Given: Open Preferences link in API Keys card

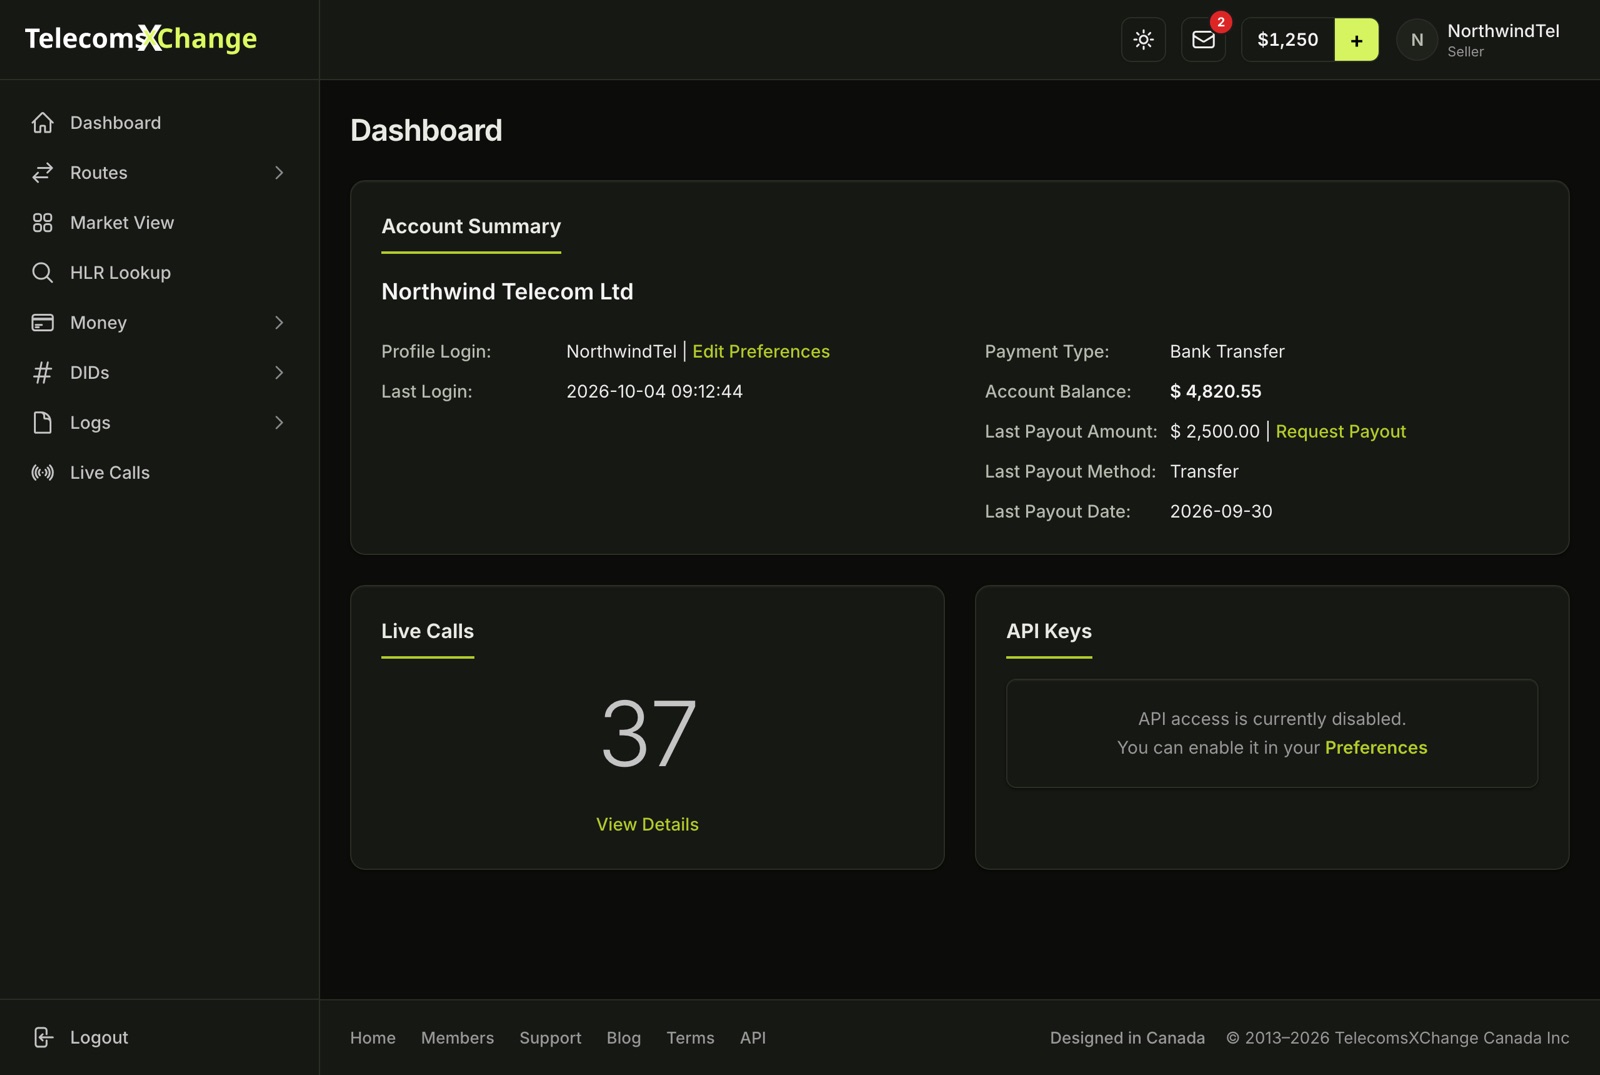Looking at the screenshot, I should pyautogui.click(x=1376, y=748).
